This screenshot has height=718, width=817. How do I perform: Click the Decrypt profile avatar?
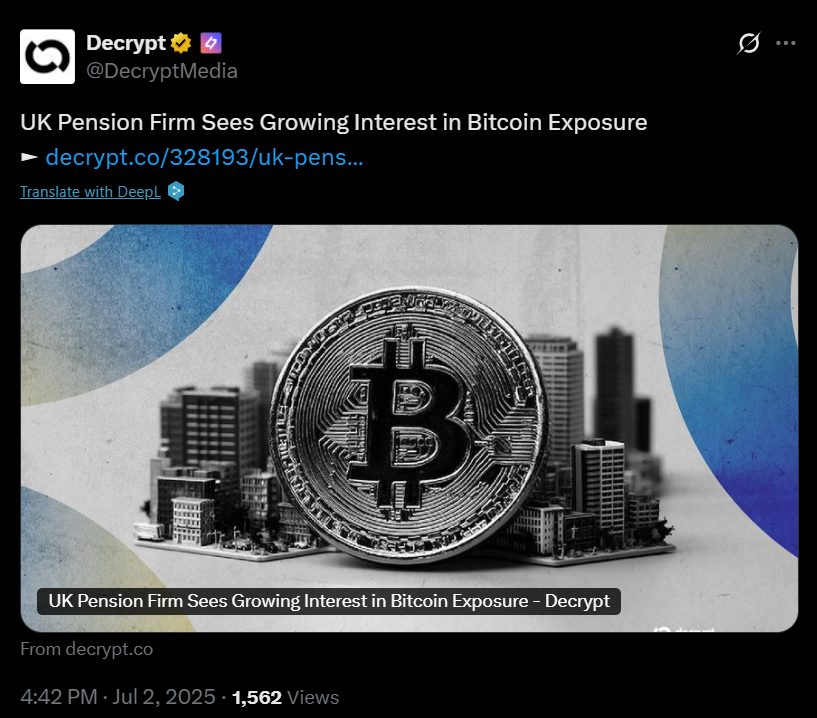47,57
